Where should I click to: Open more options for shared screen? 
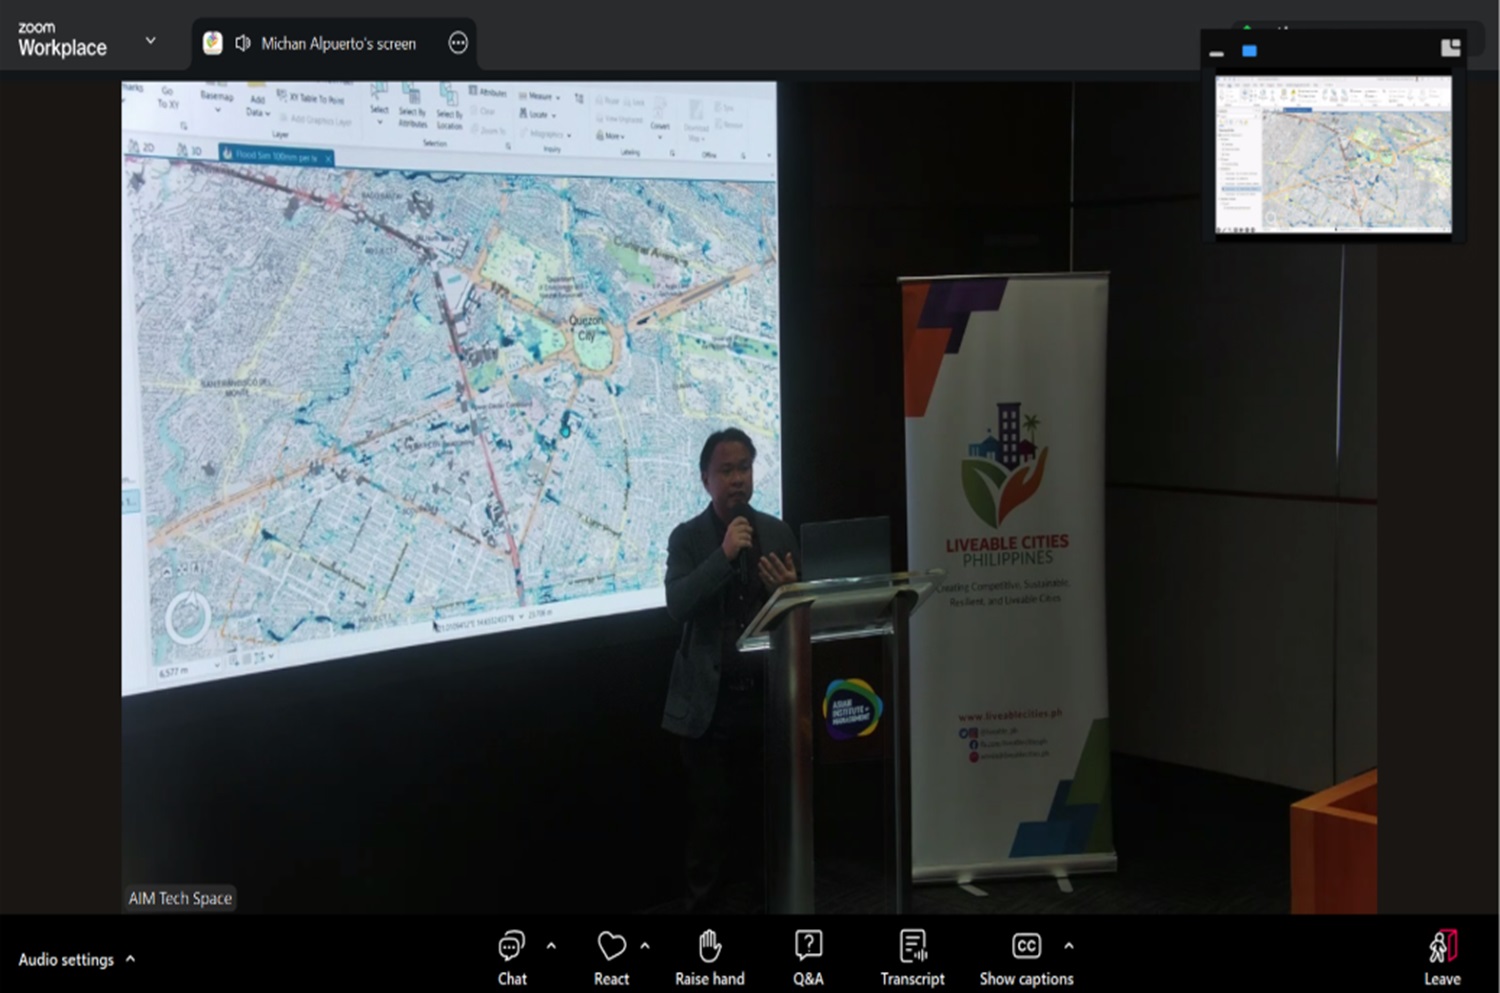coord(458,43)
